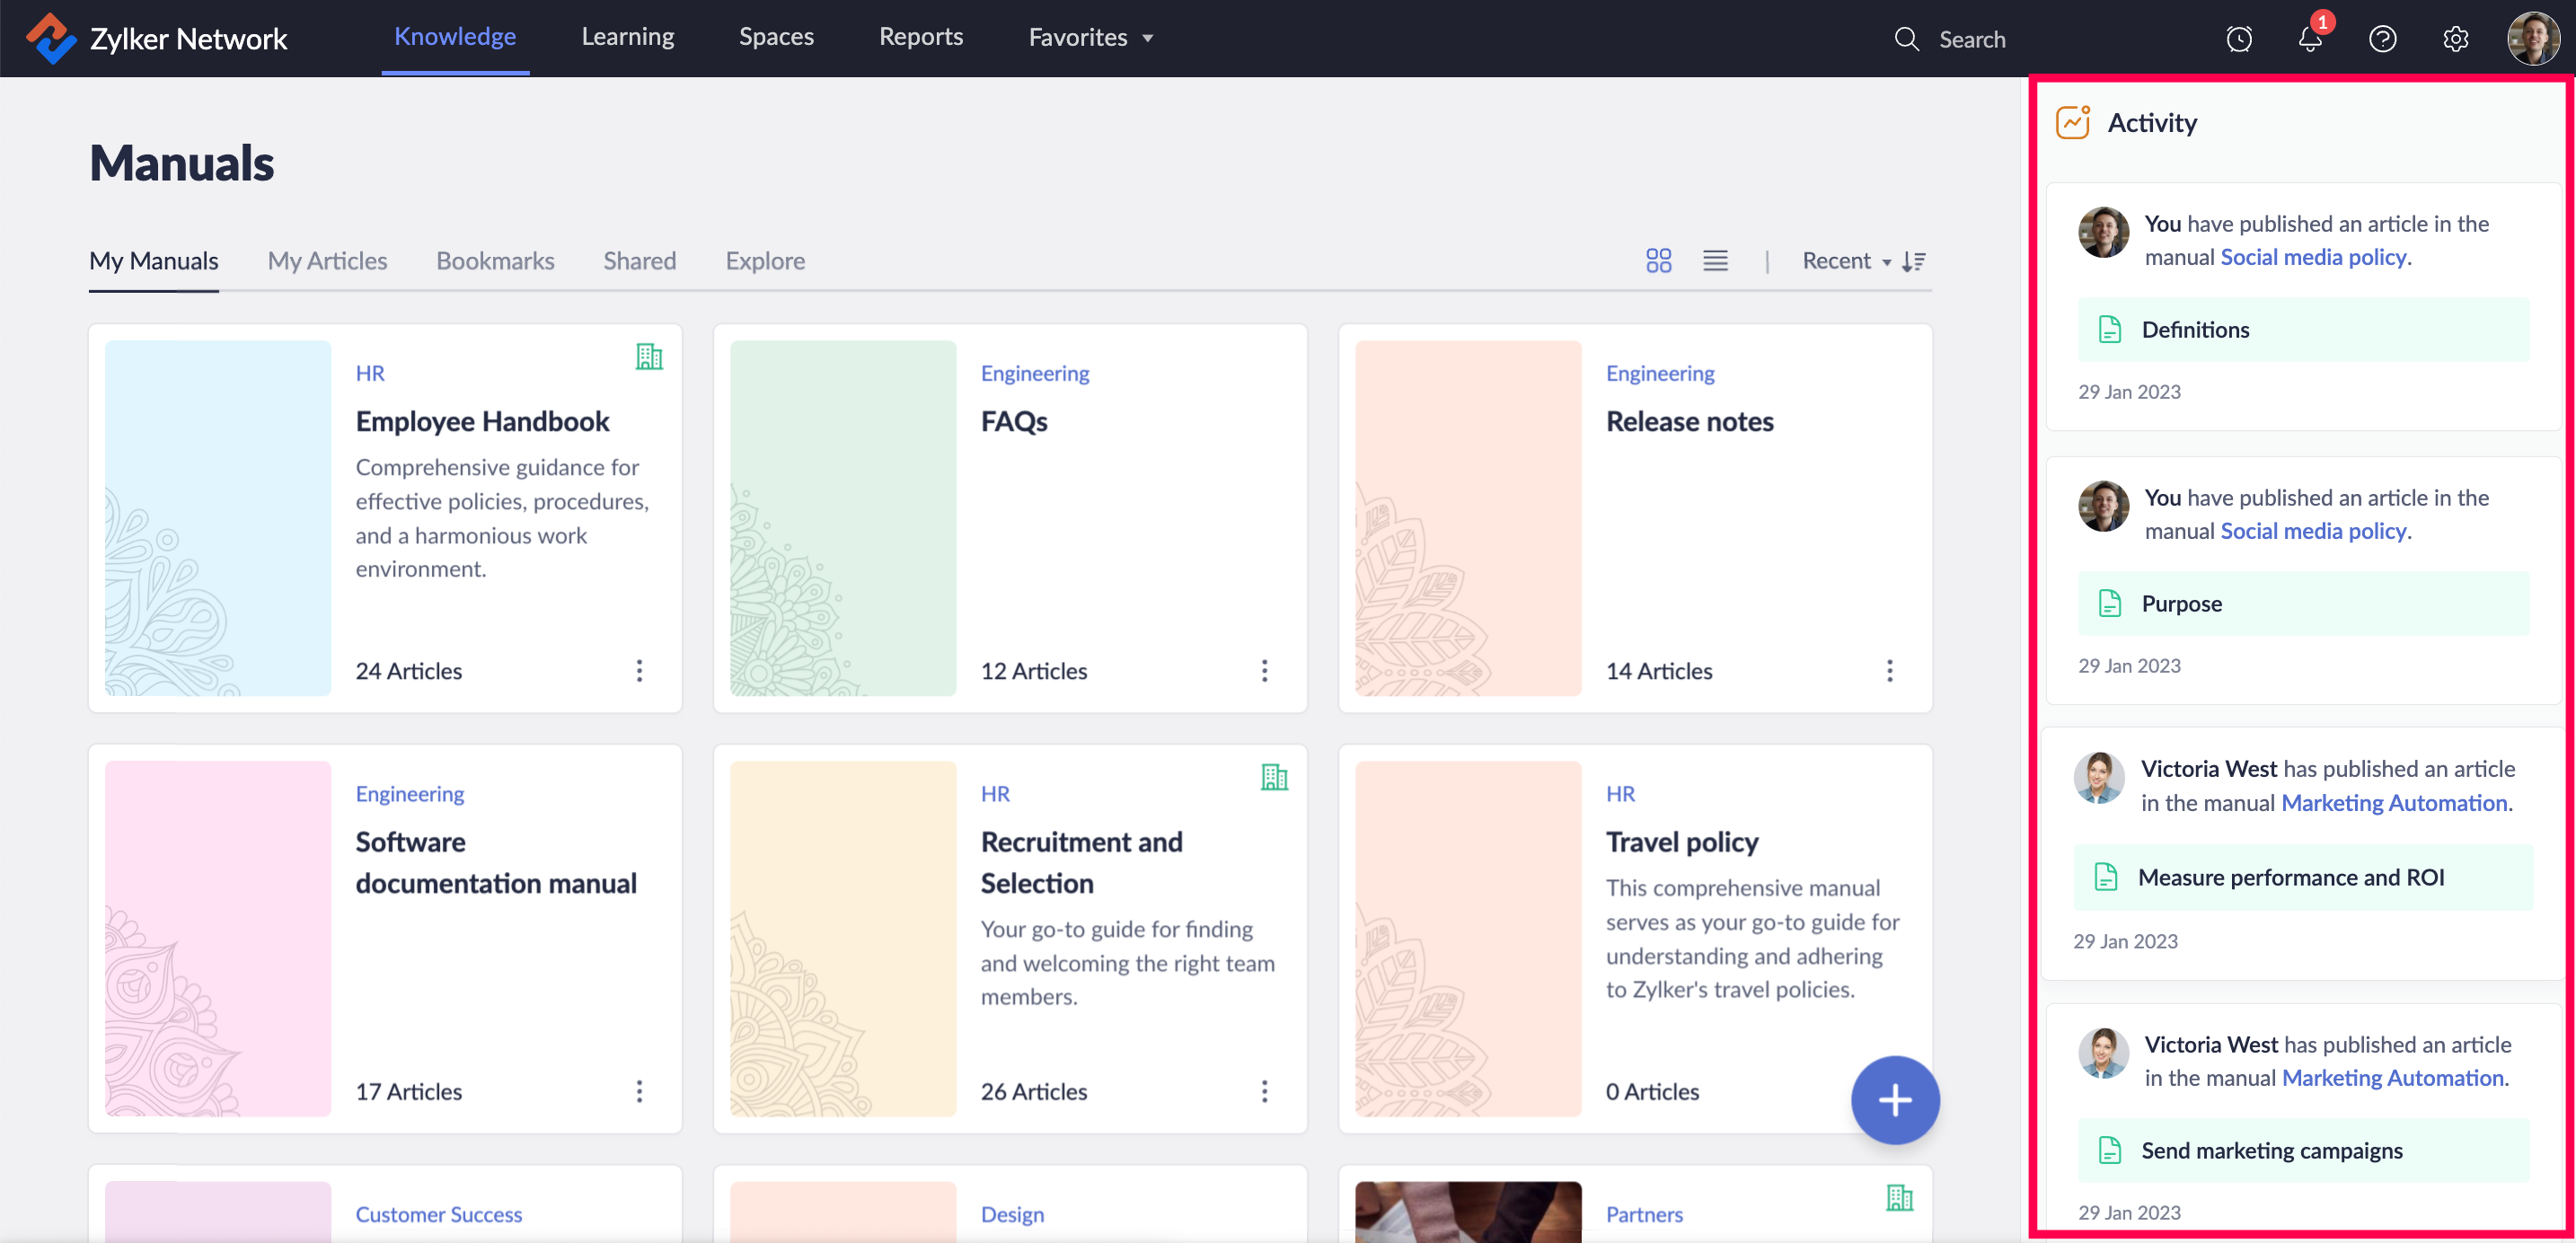Switch to list view layout
The image size is (2576, 1243).
click(1715, 261)
